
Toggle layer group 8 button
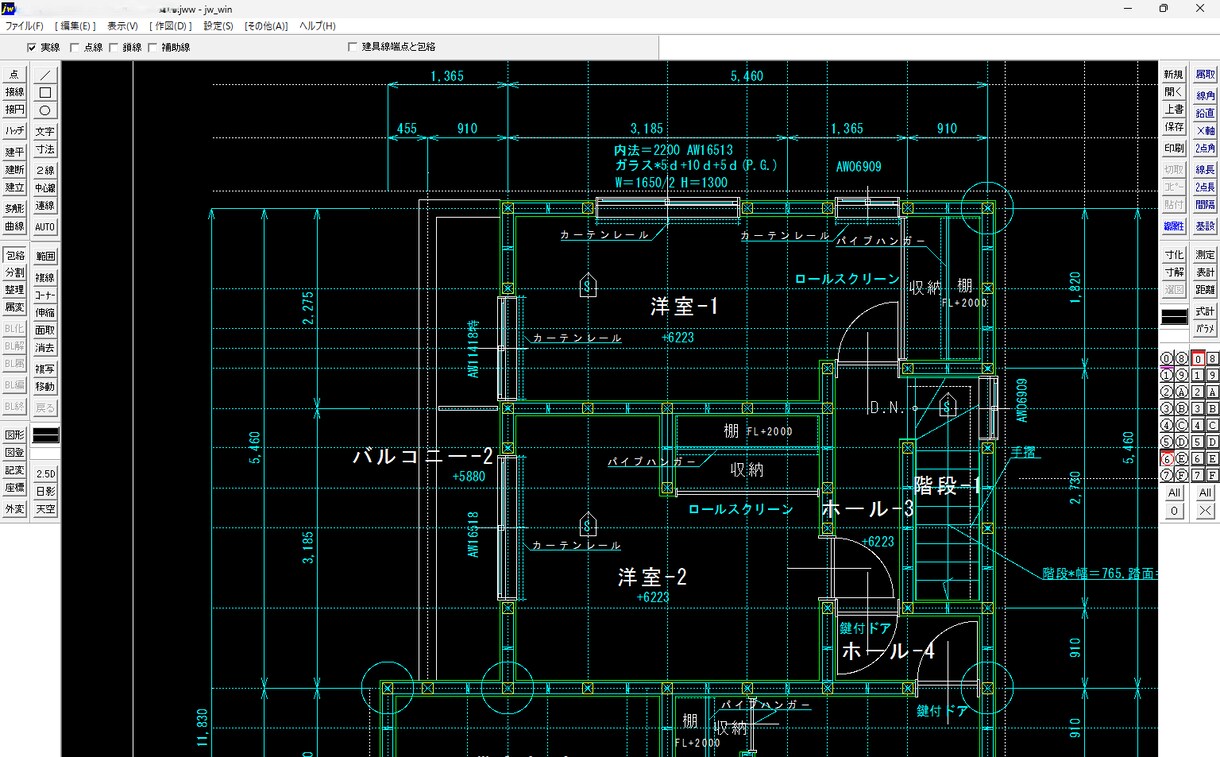tap(1212, 358)
